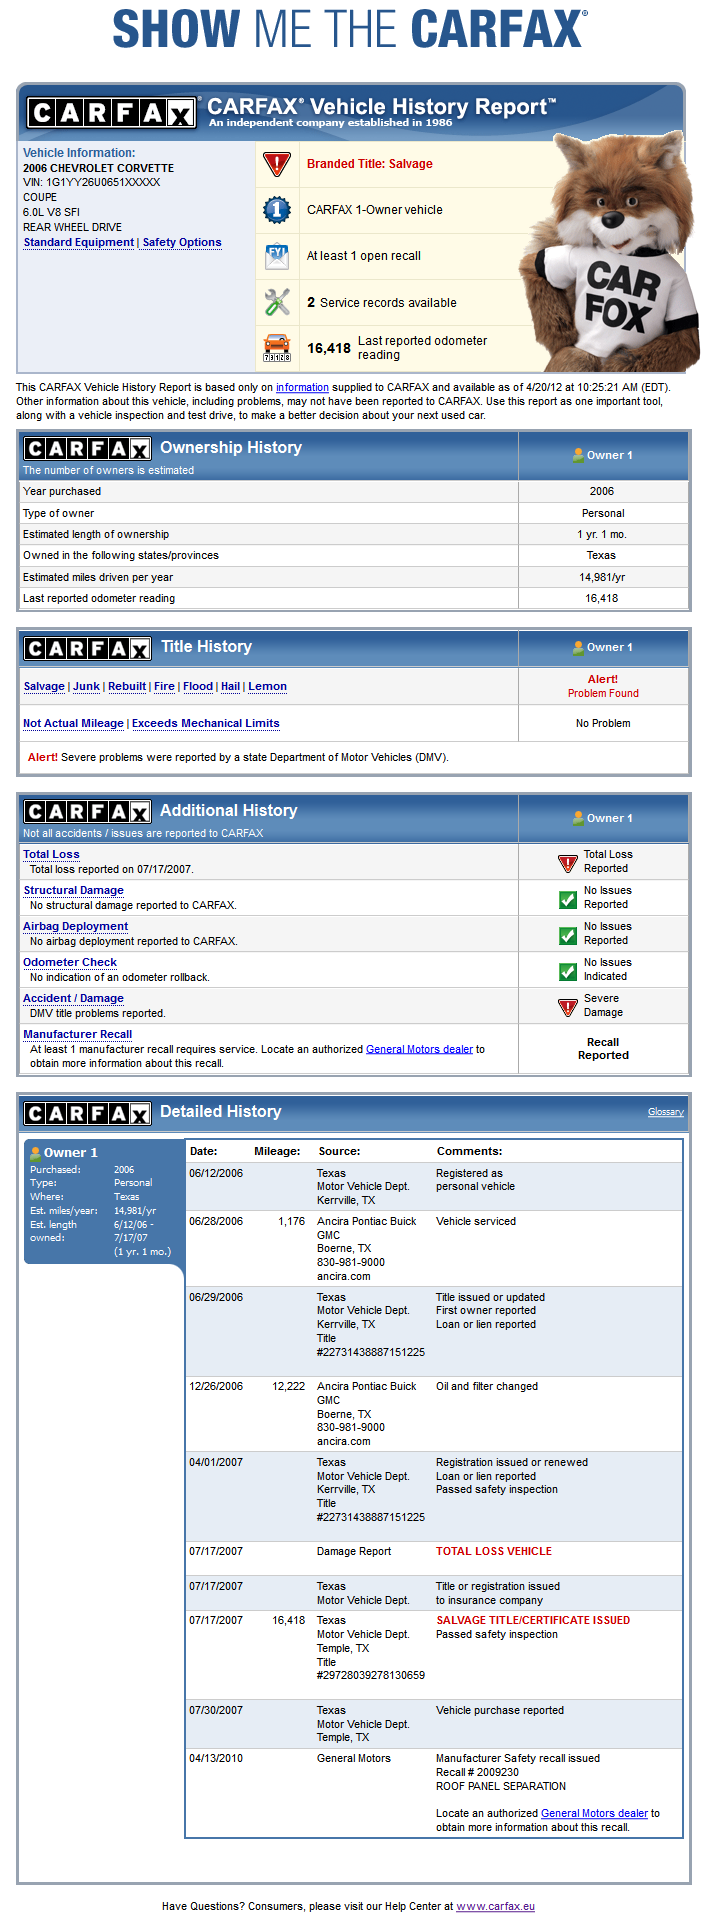This screenshot has height=1917, width=701.
Task: Open the Accident / Damage glossary link
Action: click(73, 998)
